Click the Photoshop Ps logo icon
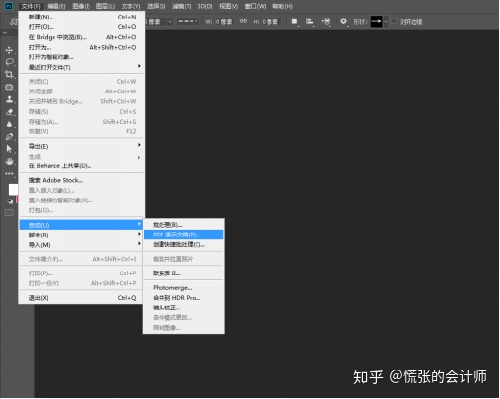Viewport: 500px width, 399px height. 9,6
